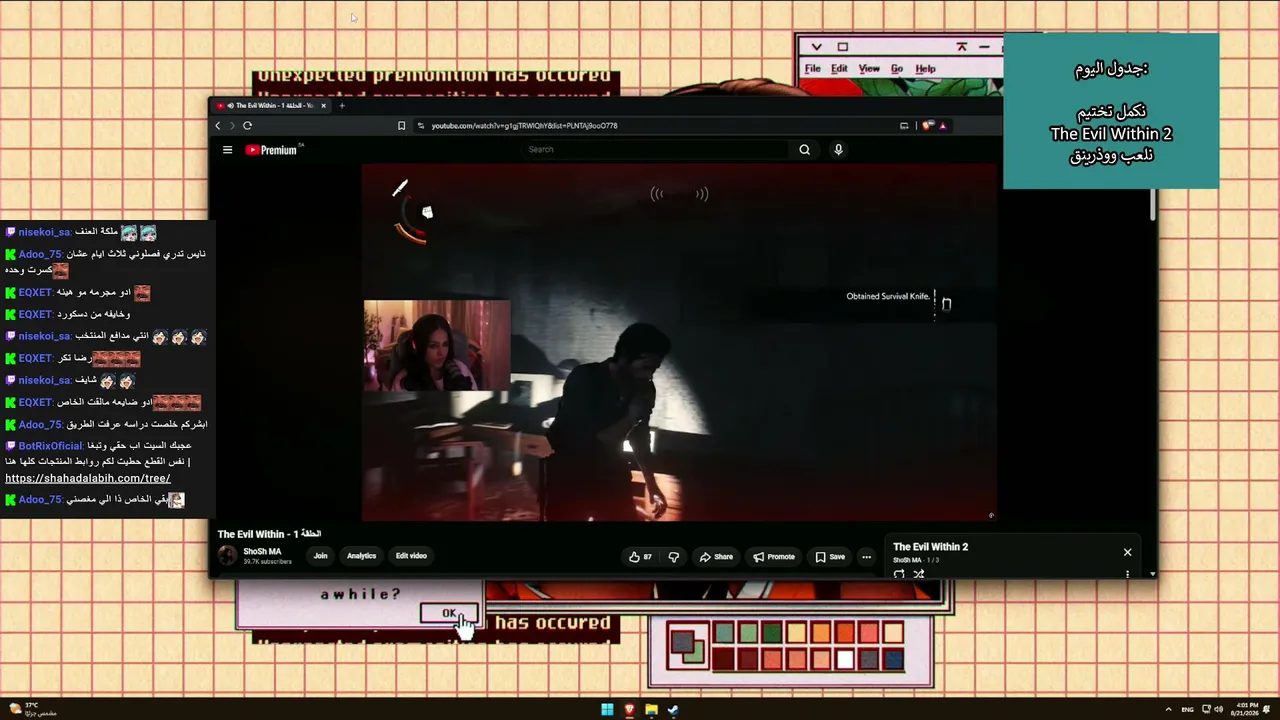
Task: Open the shahadalabih.com/tree link in chat
Action: pos(88,478)
